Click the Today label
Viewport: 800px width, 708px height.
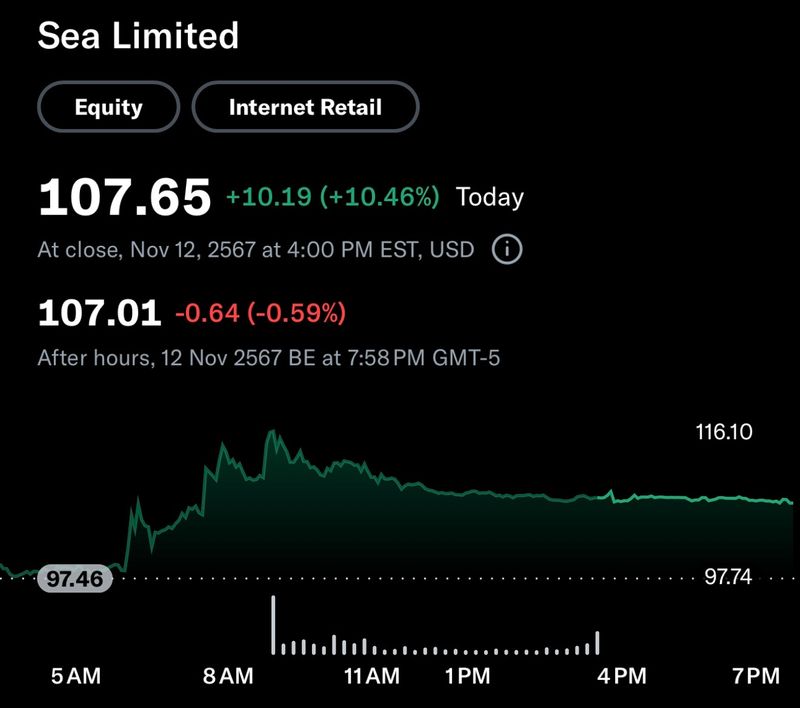pyautogui.click(x=489, y=197)
